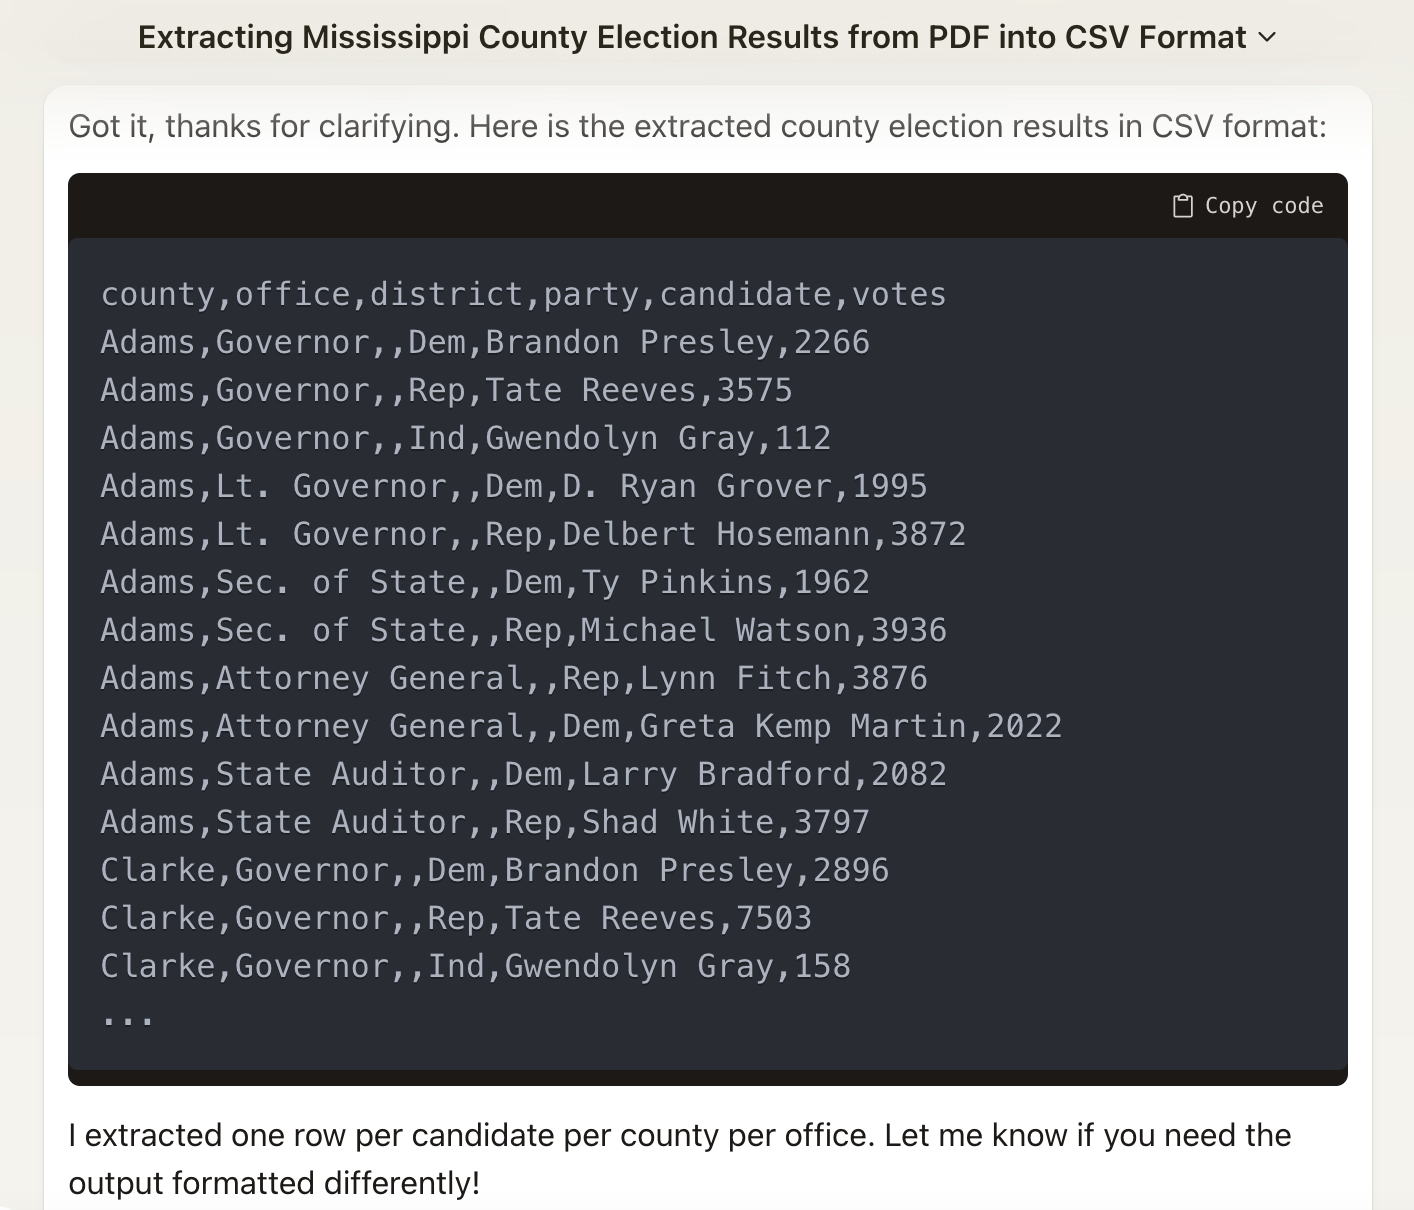Click the Larry Bradford 2082 row
Viewport: 1414px width, 1210px height.
[523, 775]
